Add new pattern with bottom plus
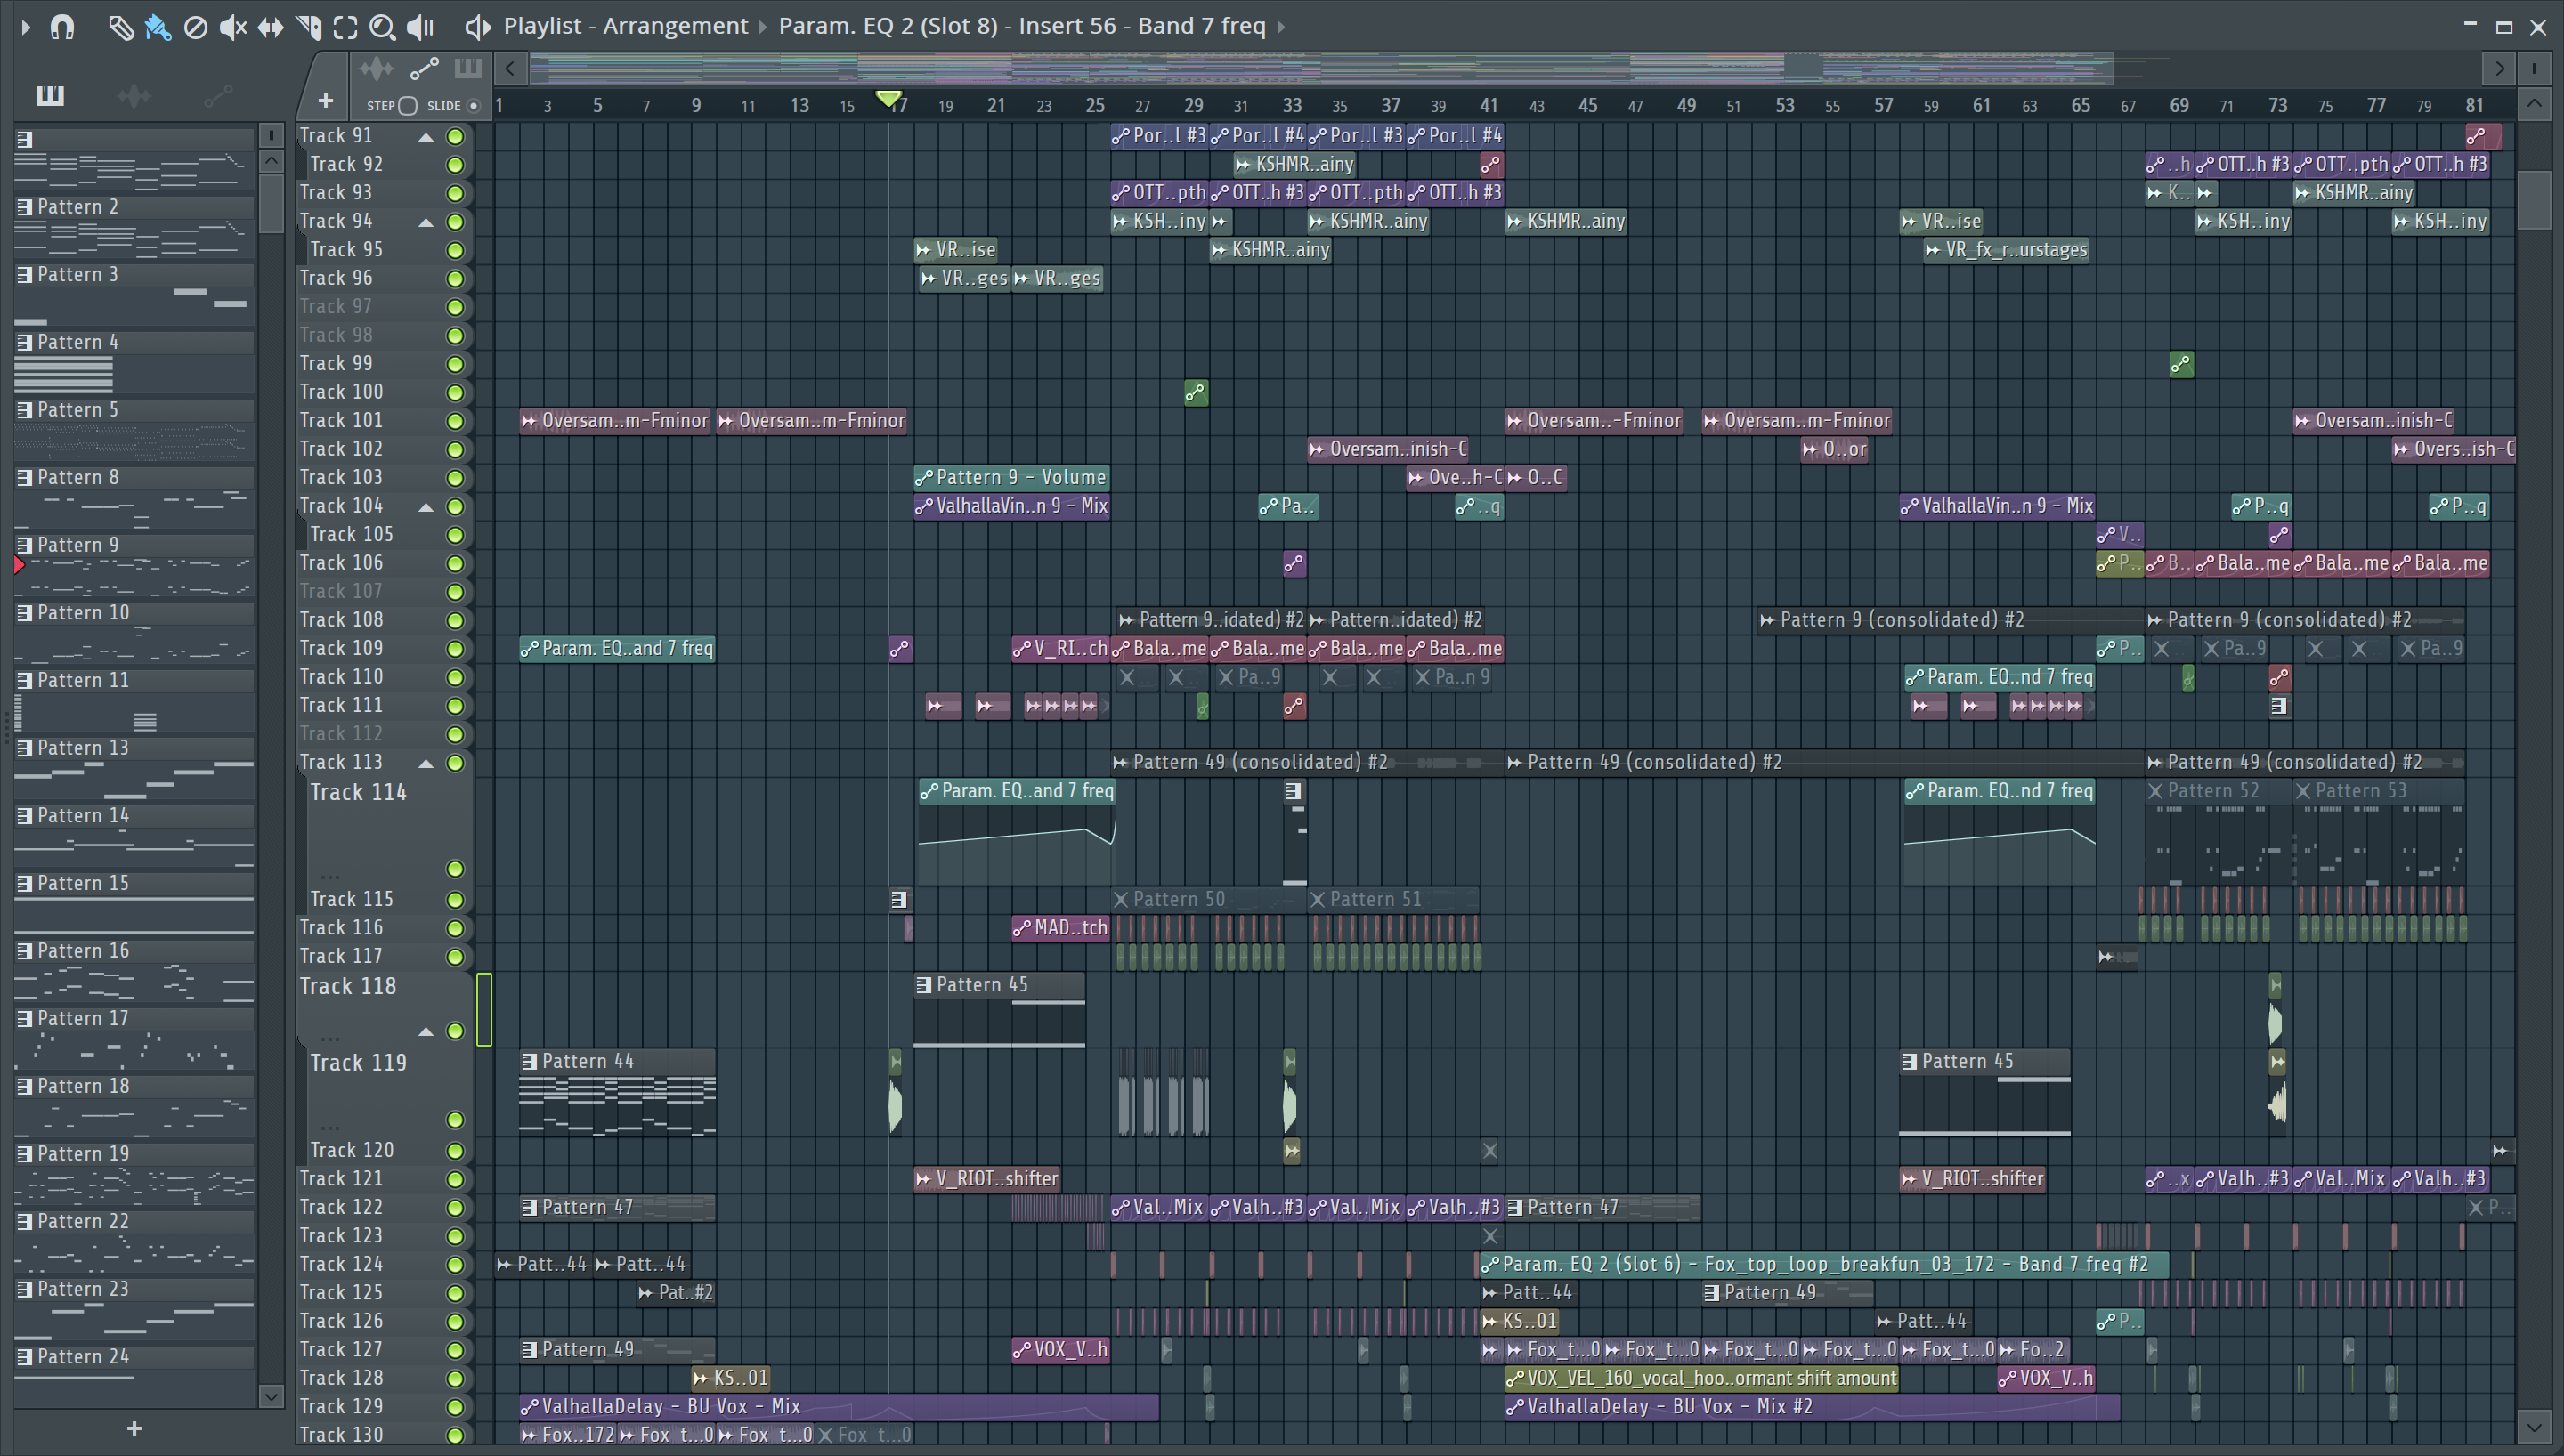Viewport: 2564px width, 1456px height. (134, 1429)
